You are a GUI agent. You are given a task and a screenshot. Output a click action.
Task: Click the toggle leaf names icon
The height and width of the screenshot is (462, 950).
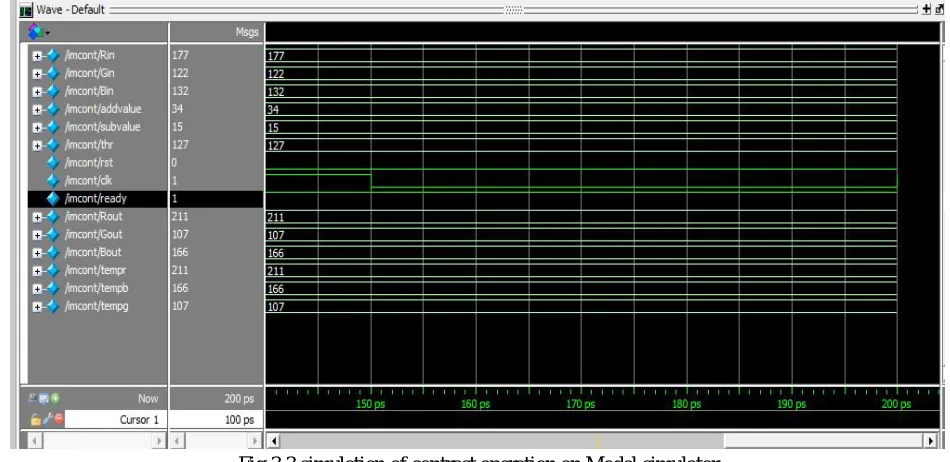pyautogui.click(x=33, y=398)
